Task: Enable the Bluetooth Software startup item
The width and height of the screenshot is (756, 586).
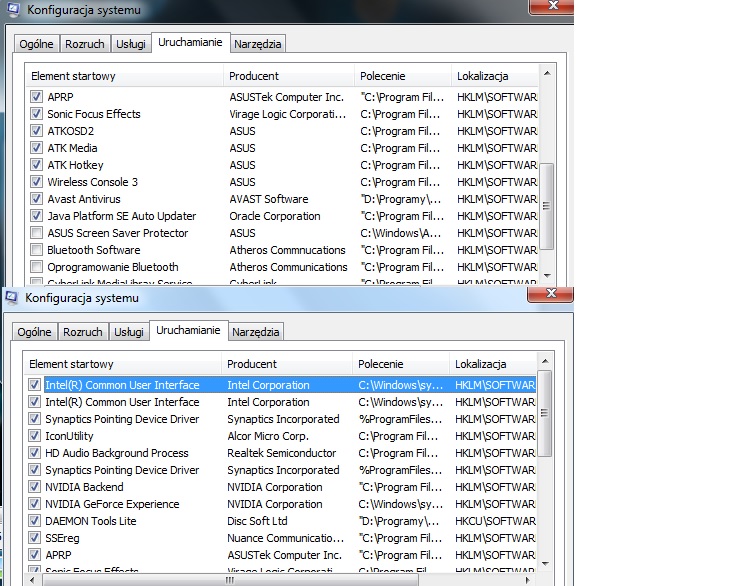Action: pos(36,250)
